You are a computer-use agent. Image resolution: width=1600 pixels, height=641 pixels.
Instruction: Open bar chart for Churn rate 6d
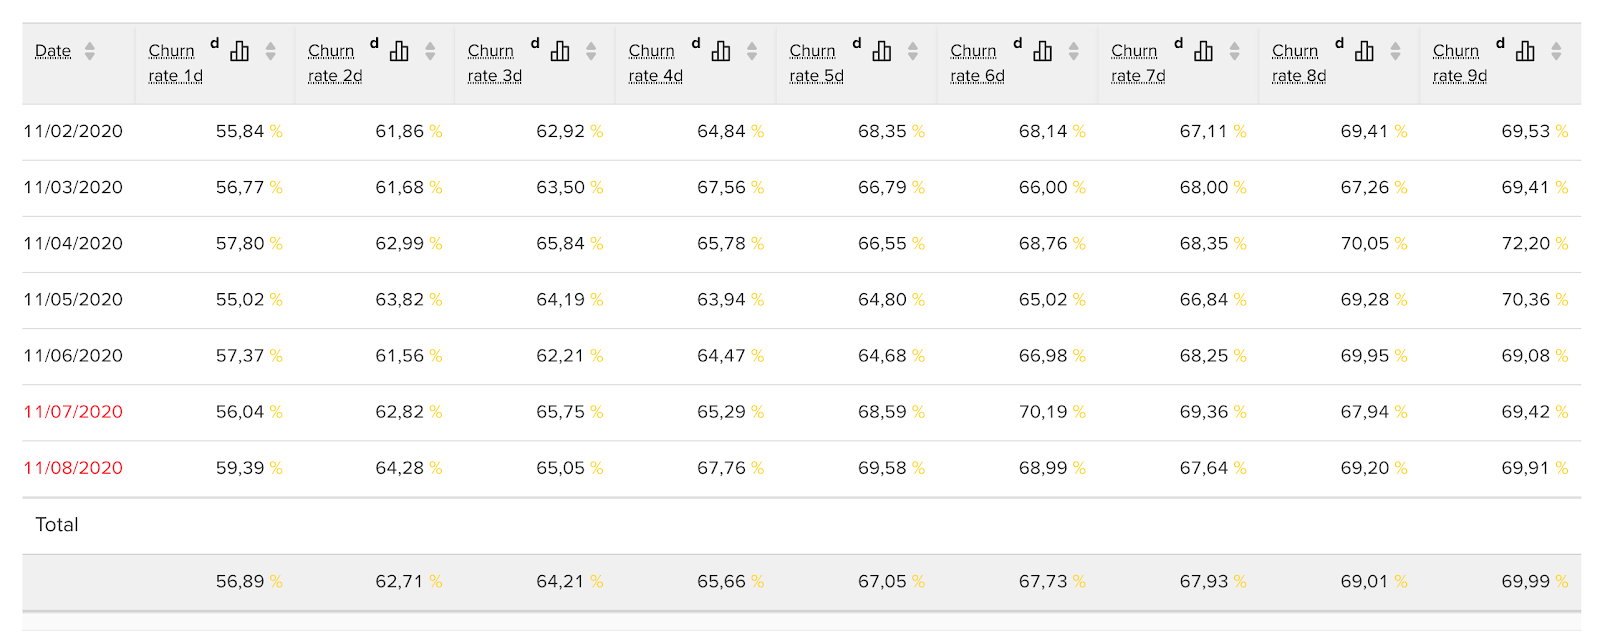pos(1043,51)
